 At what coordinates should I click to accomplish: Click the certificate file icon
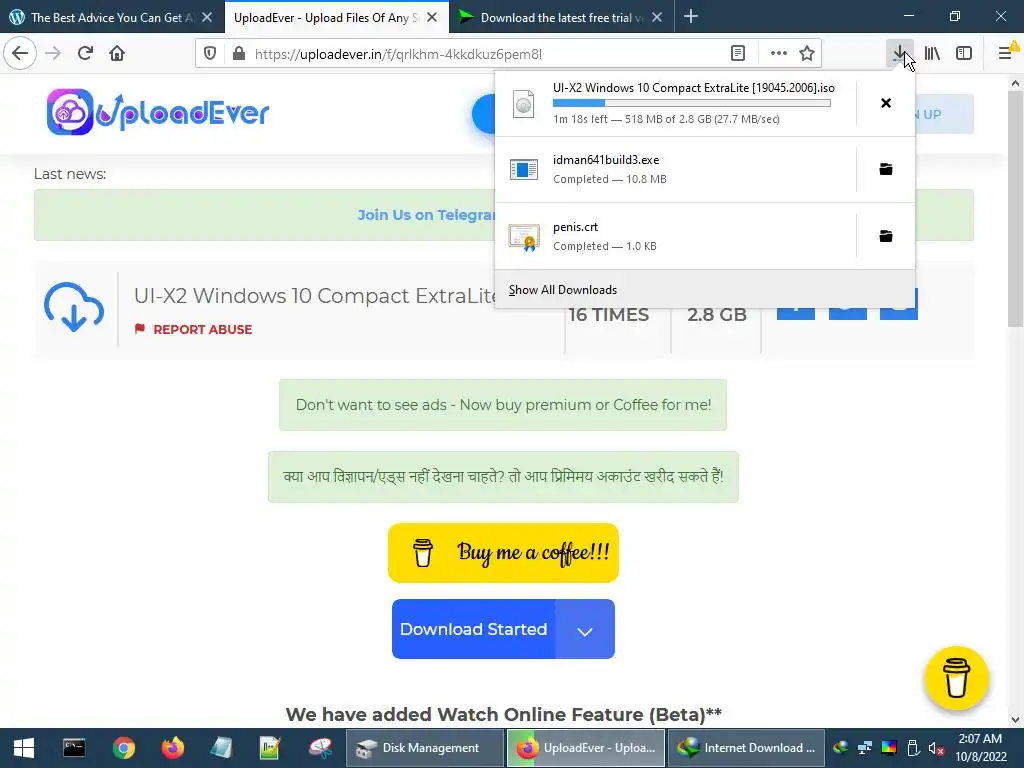[524, 237]
